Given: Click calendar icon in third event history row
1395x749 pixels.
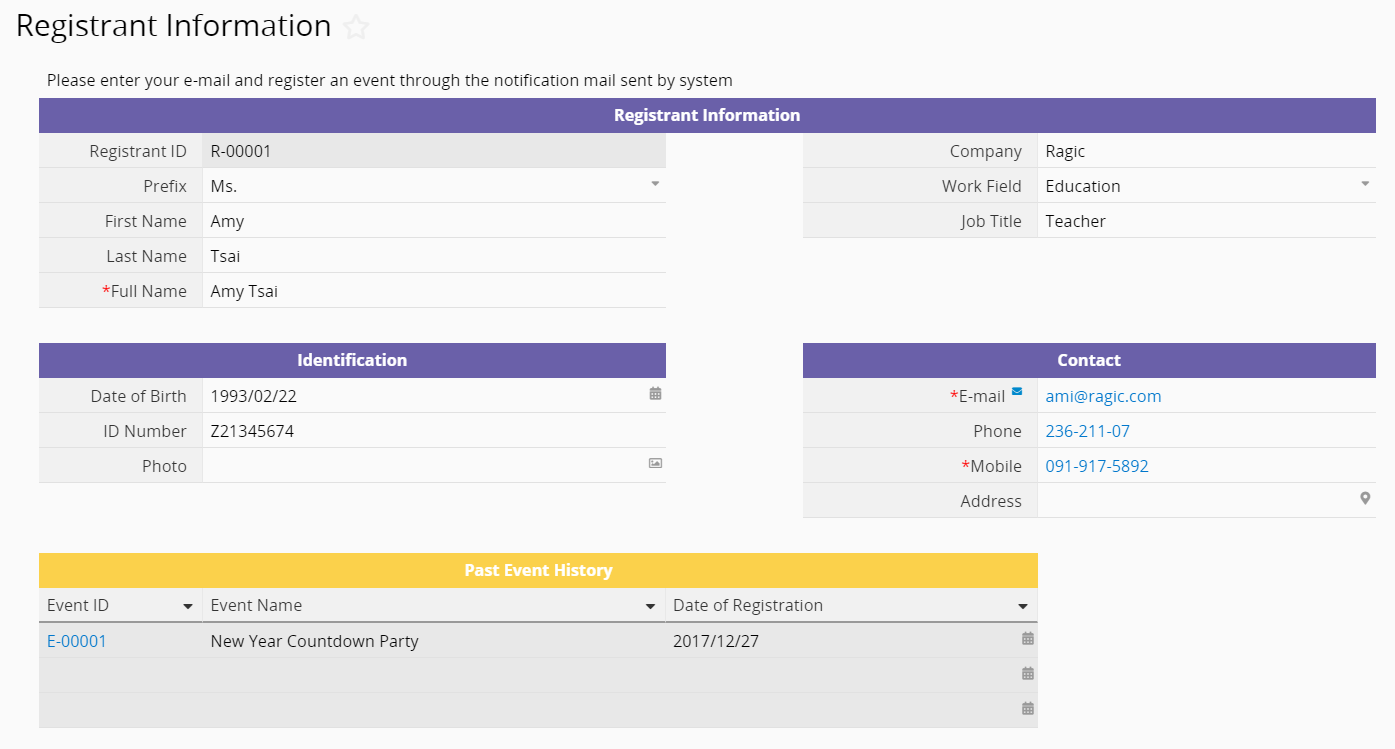Looking at the screenshot, I should point(1027,708).
